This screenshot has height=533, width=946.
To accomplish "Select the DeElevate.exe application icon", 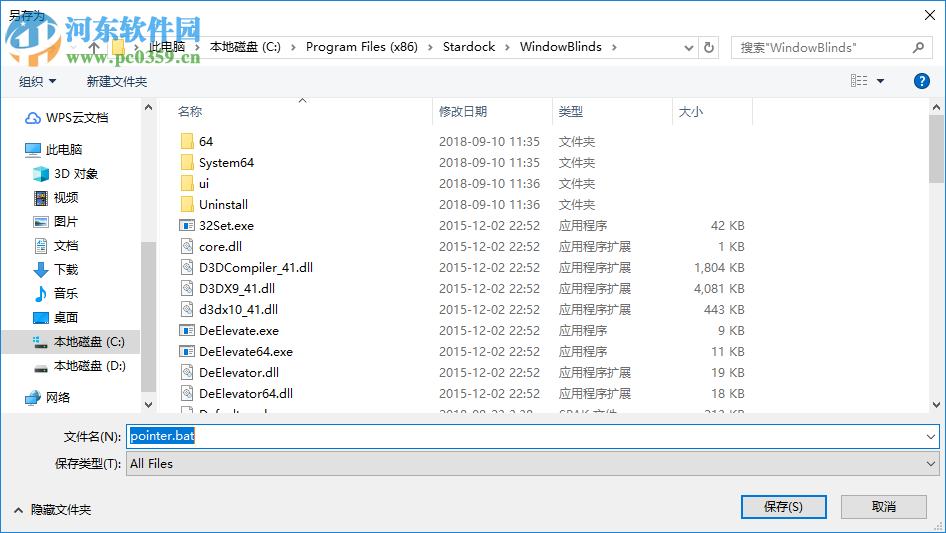I will [187, 331].
